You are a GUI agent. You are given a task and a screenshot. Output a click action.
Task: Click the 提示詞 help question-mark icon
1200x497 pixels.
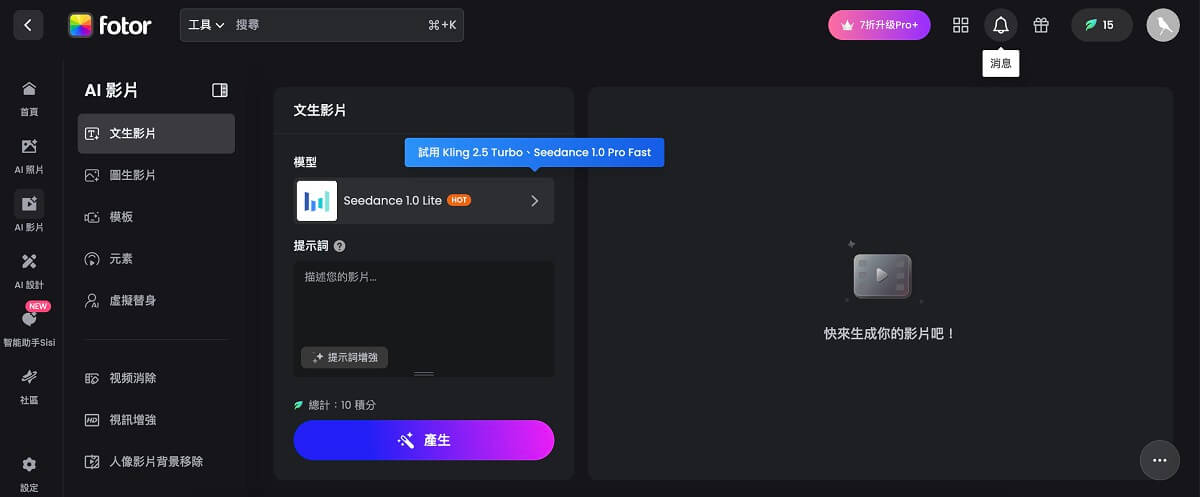(340, 246)
